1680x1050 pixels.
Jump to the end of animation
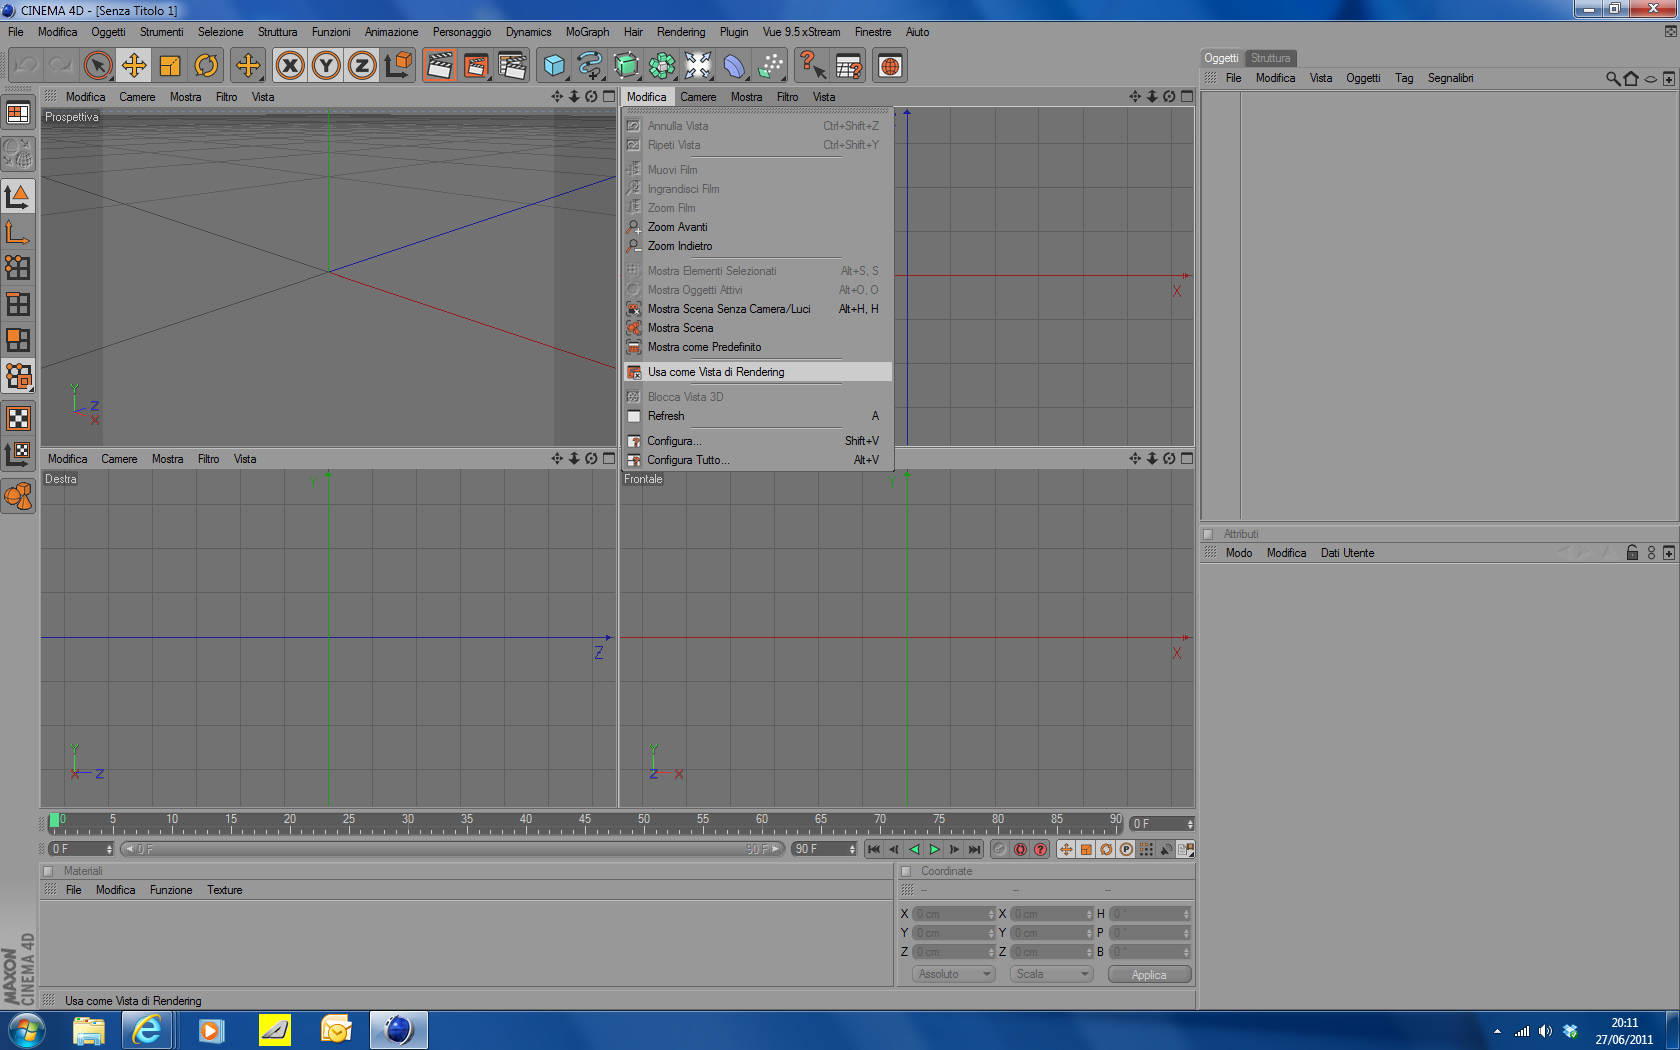pyautogui.click(x=974, y=849)
